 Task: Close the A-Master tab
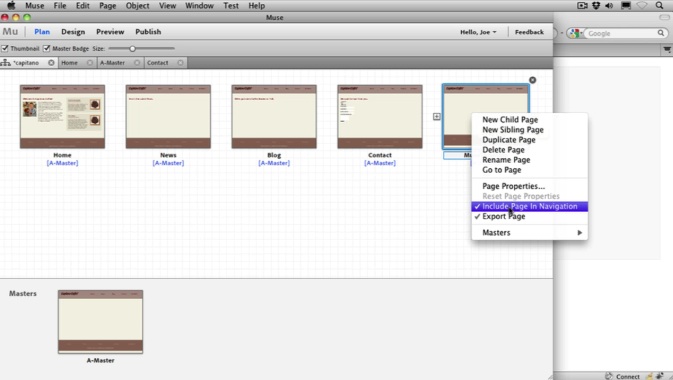point(137,63)
